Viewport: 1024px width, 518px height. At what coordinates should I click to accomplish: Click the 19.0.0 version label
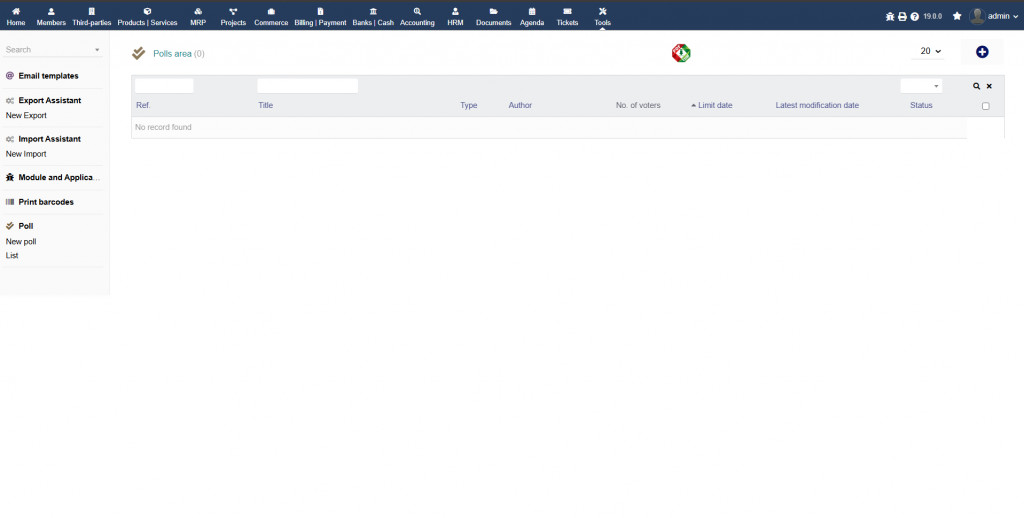click(x=933, y=16)
